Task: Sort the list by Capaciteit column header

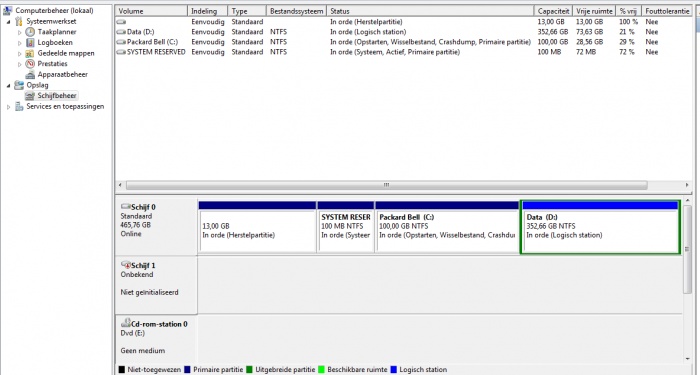Action: click(553, 11)
